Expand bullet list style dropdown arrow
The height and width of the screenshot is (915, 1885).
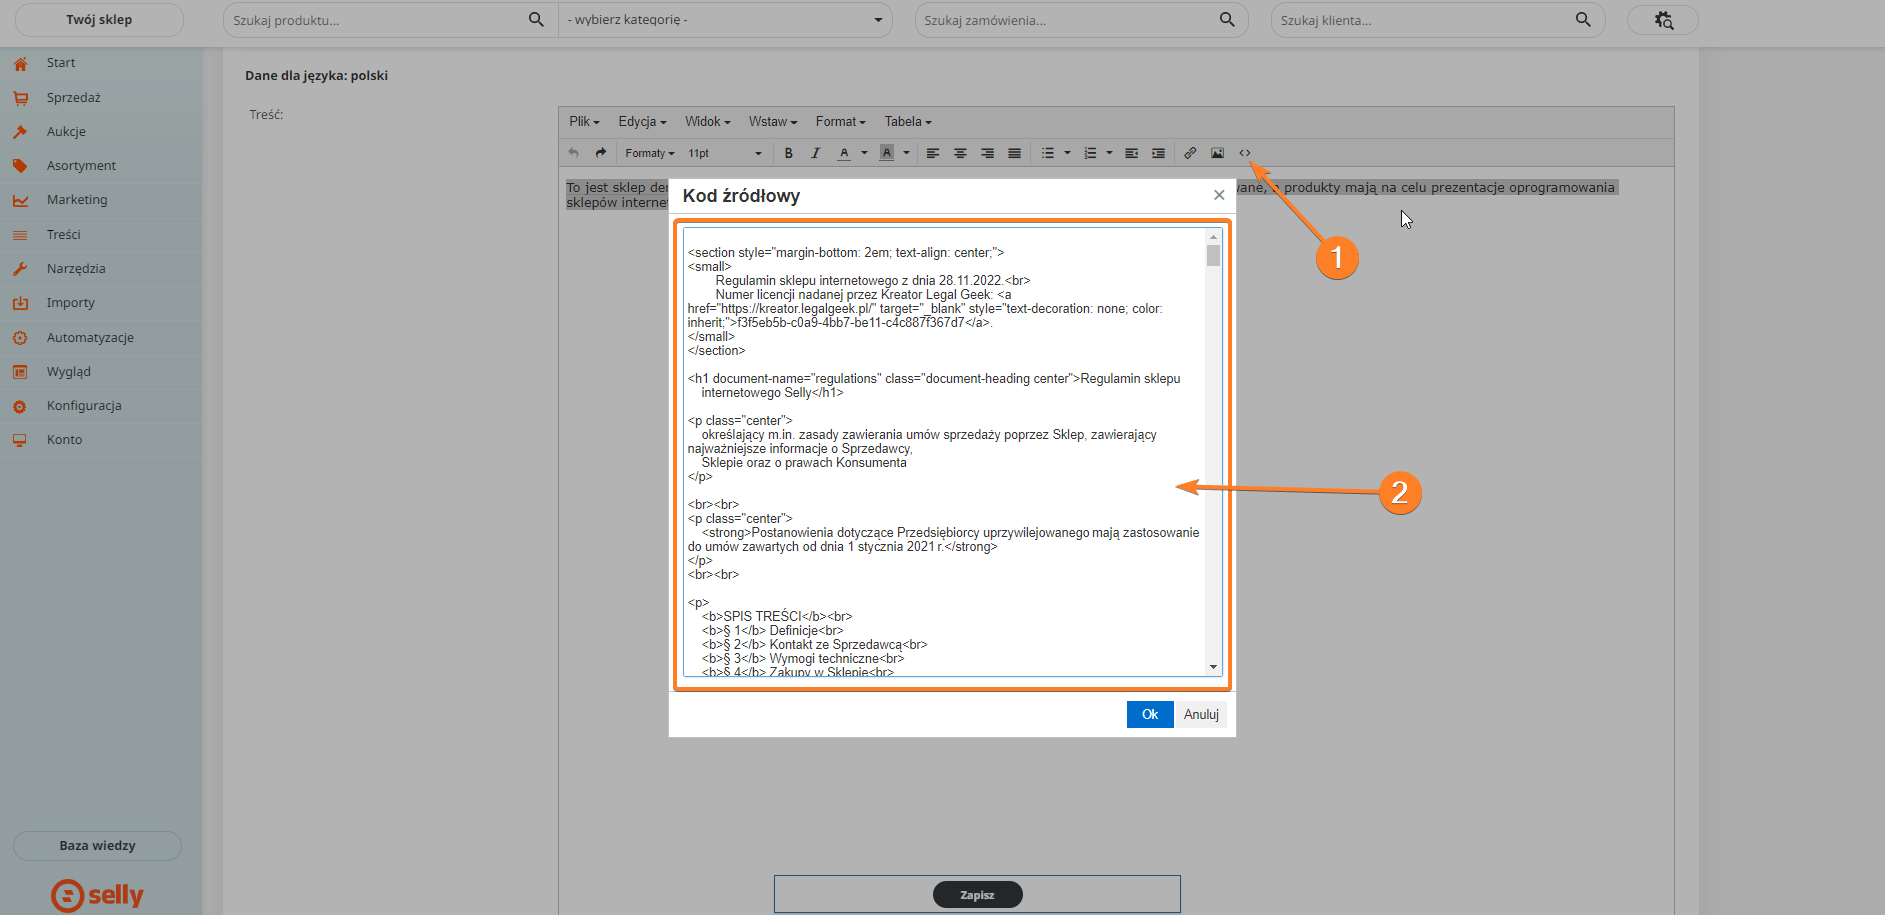pyautogui.click(x=1067, y=153)
